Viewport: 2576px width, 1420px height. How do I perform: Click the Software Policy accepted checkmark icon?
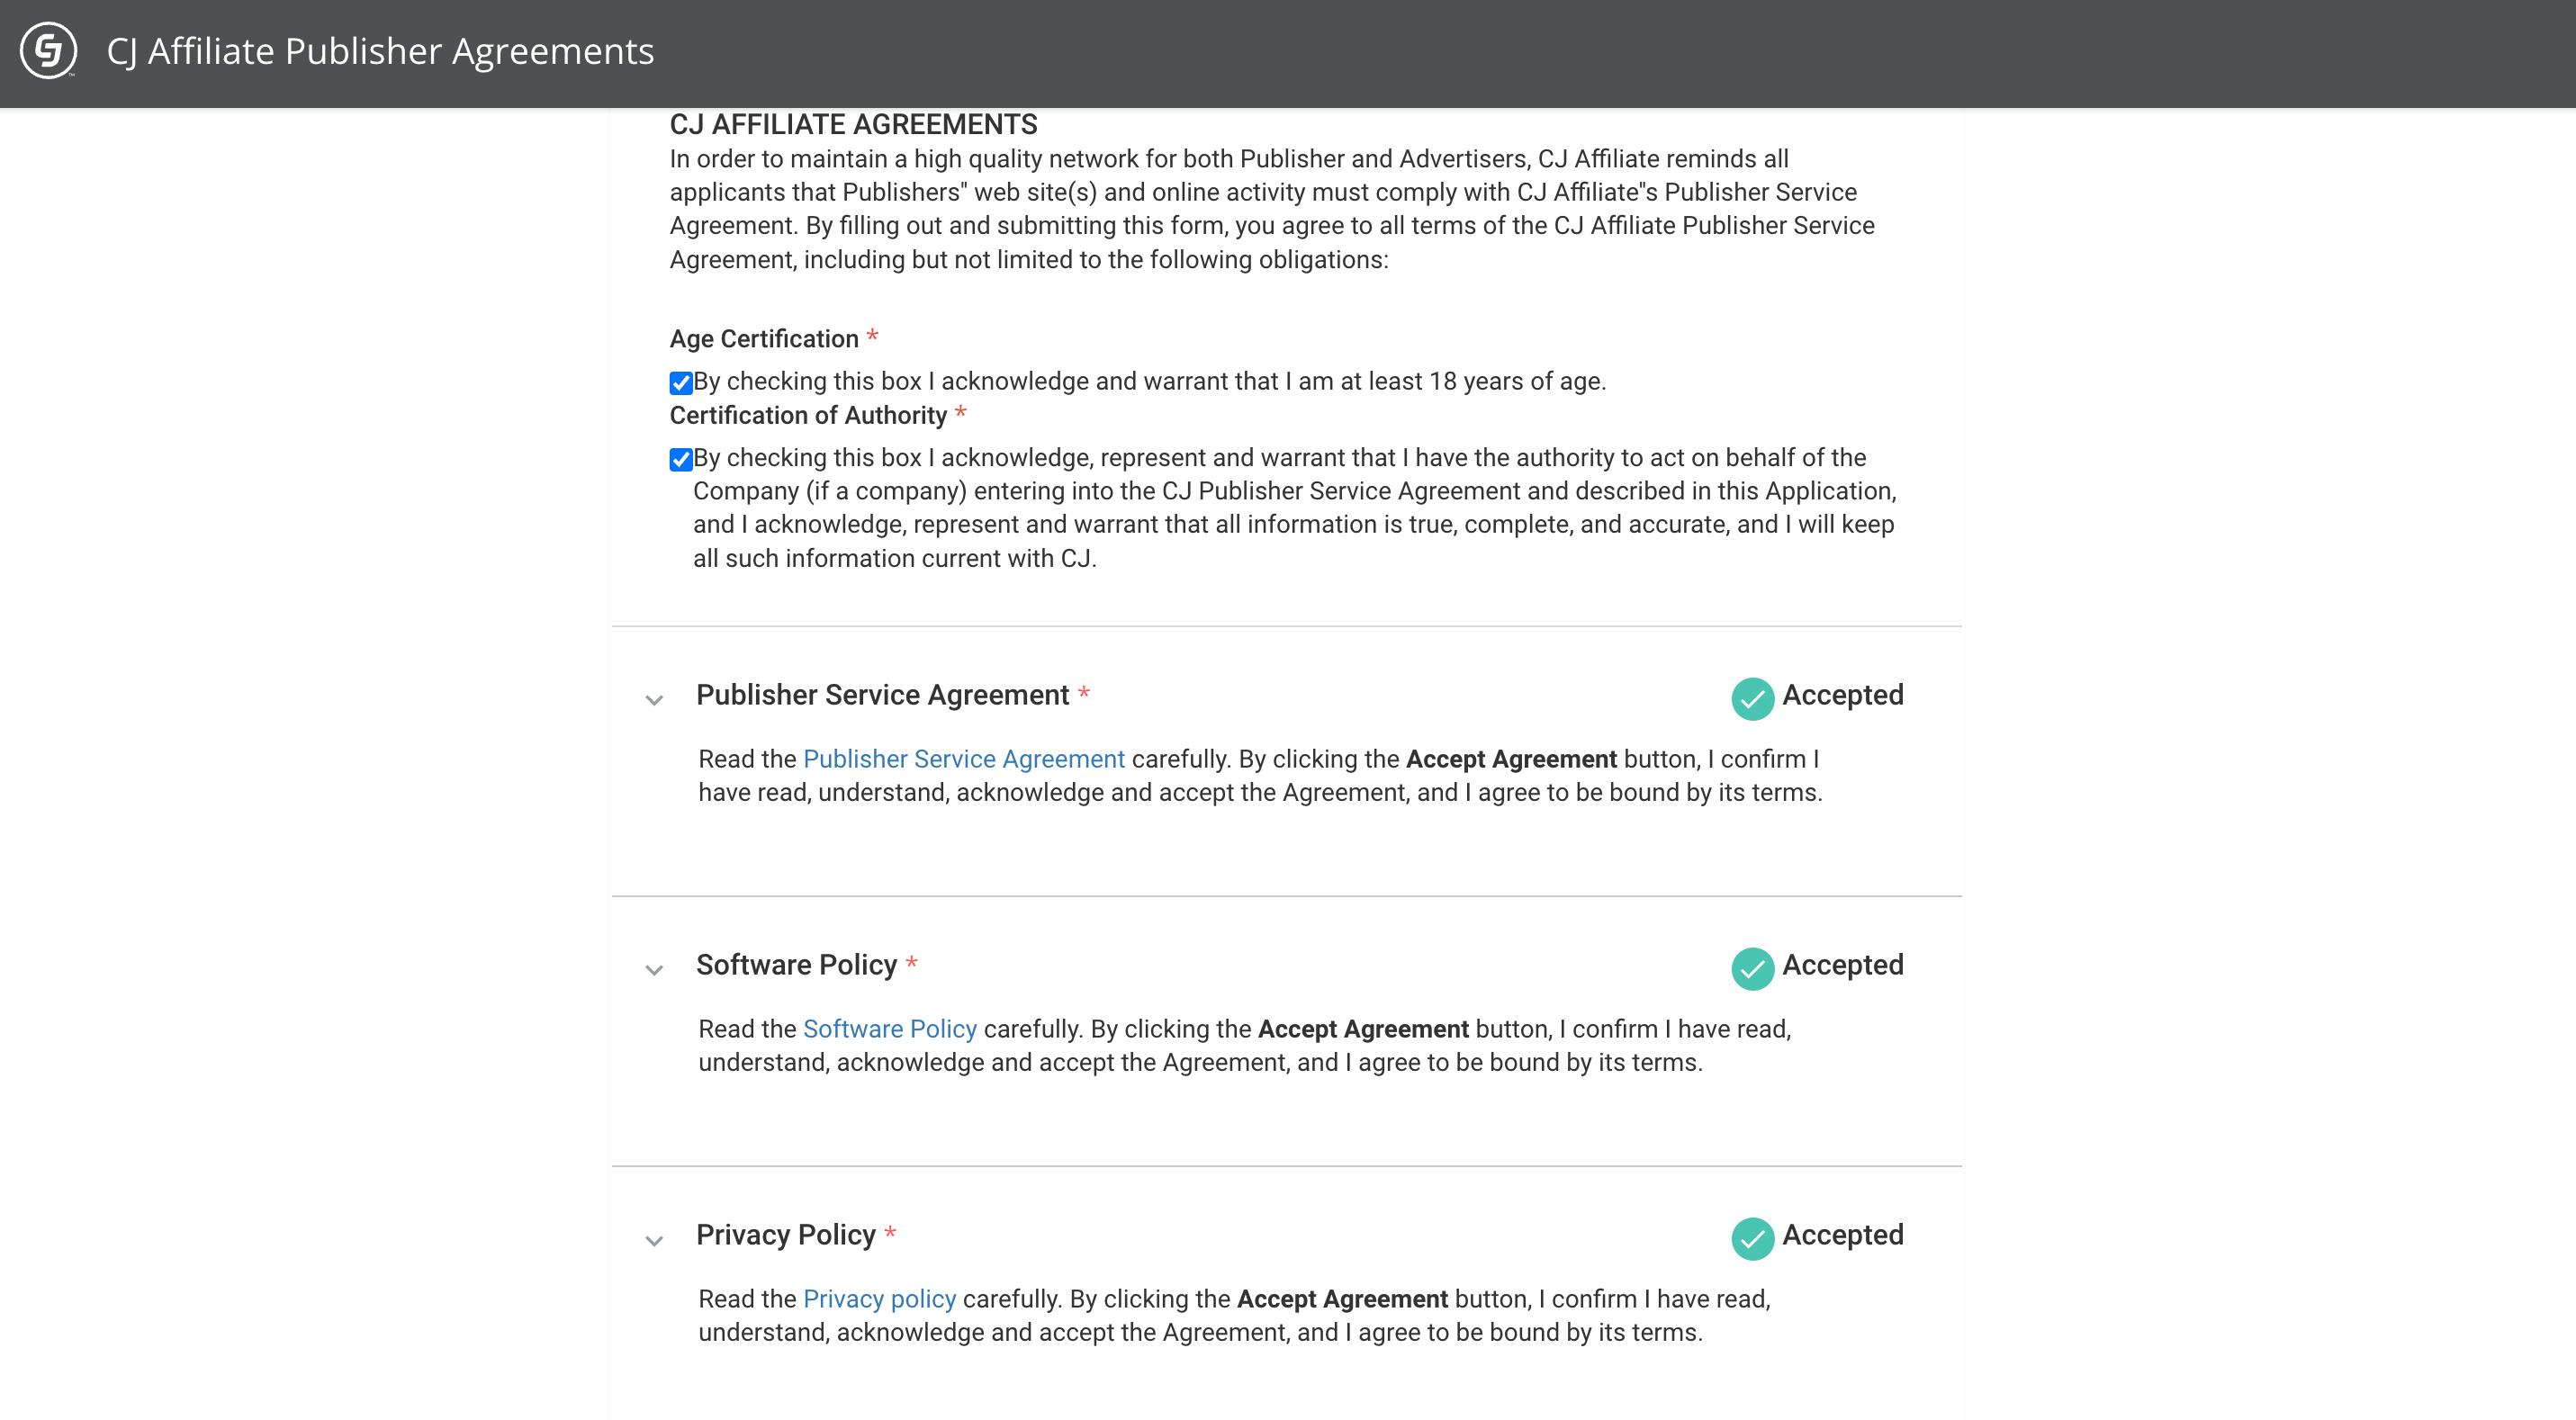[x=1752, y=968]
